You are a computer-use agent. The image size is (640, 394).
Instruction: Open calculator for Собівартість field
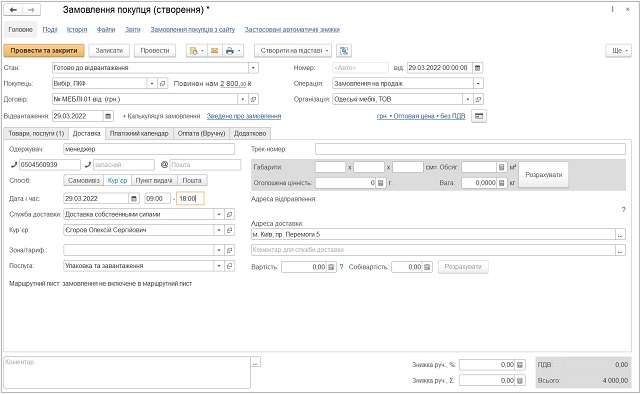pos(427,267)
